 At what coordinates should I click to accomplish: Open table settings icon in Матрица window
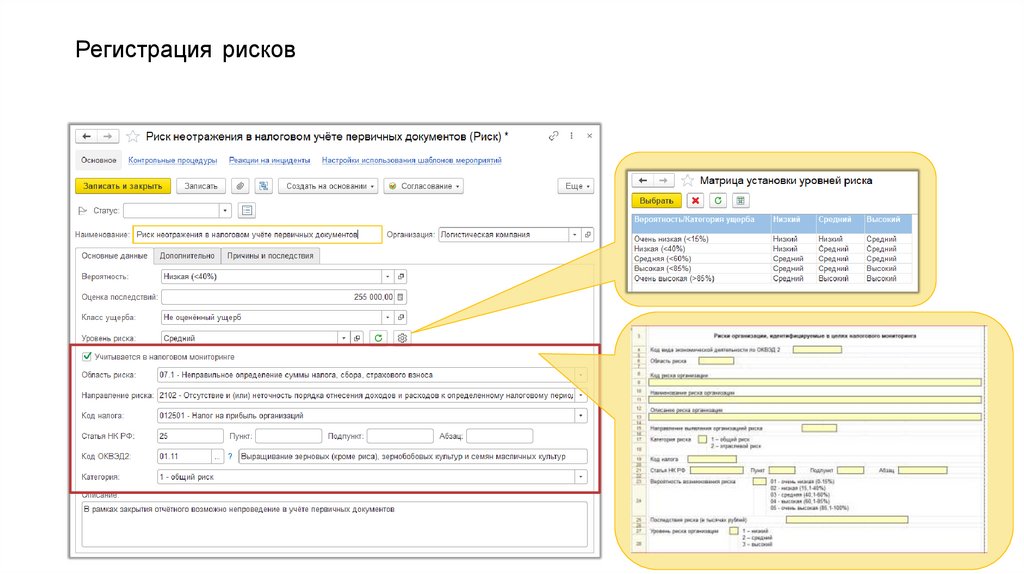coord(740,200)
